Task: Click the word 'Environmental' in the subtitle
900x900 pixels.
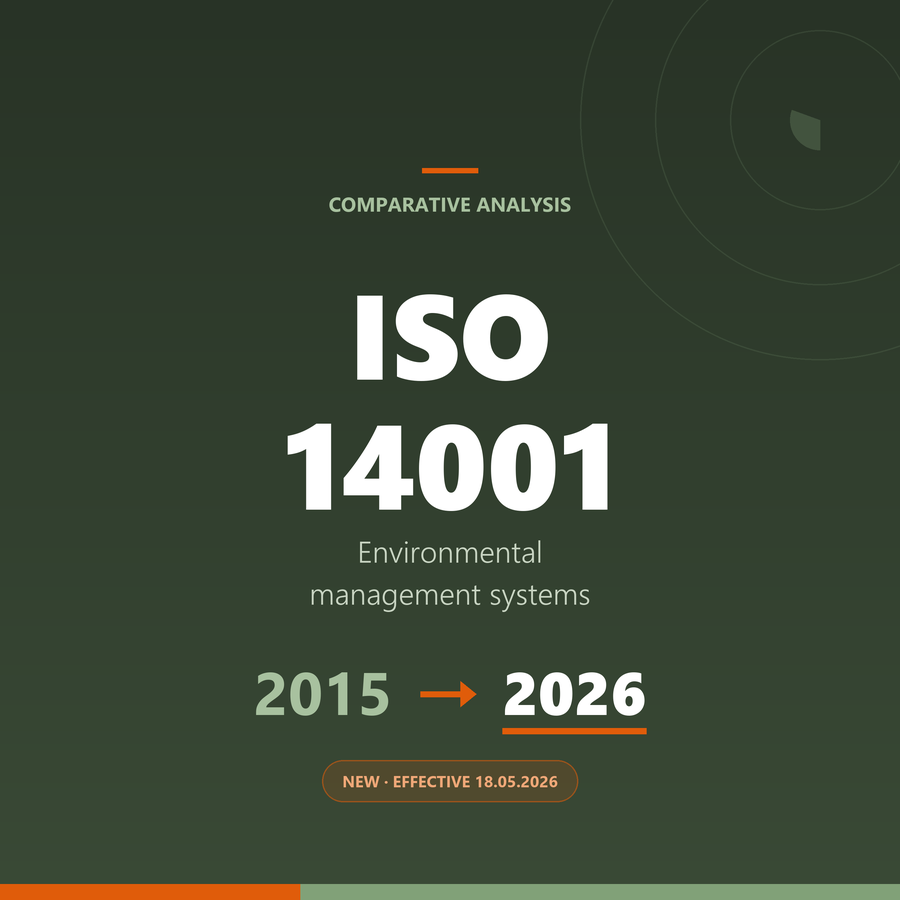Action: pos(450,553)
